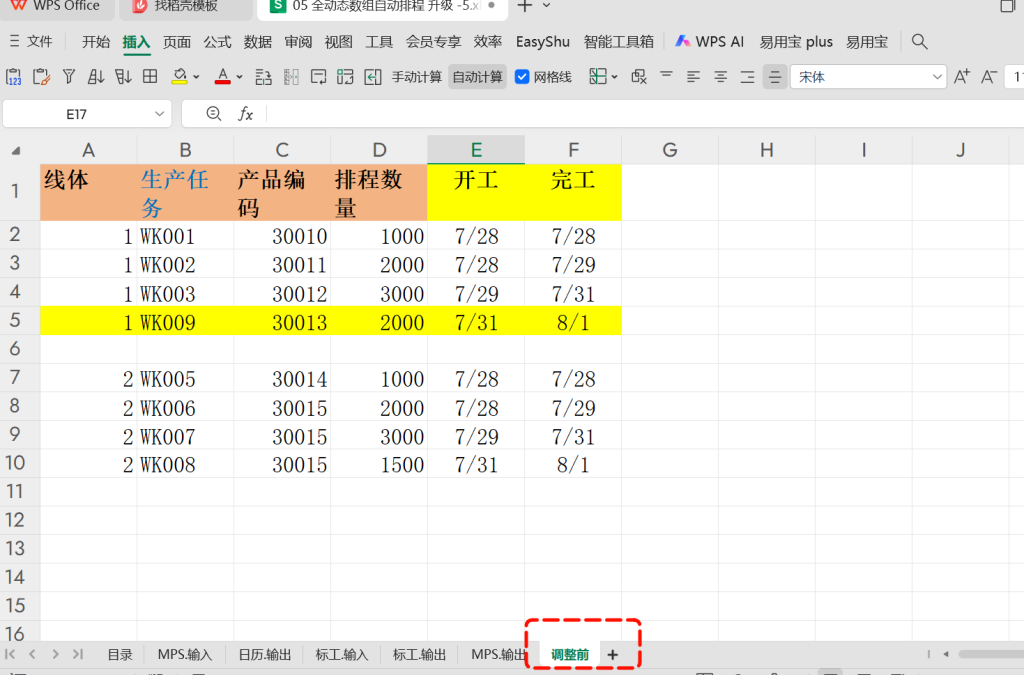The height and width of the screenshot is (675, 1024).
Task: Open the 文件 file menu
Action: point(31,42)
